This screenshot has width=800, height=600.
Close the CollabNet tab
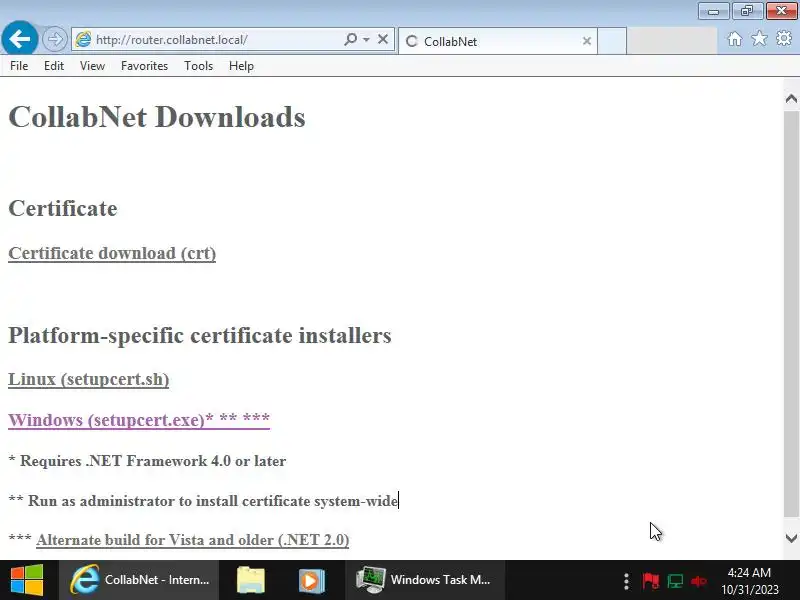[587, 41]
